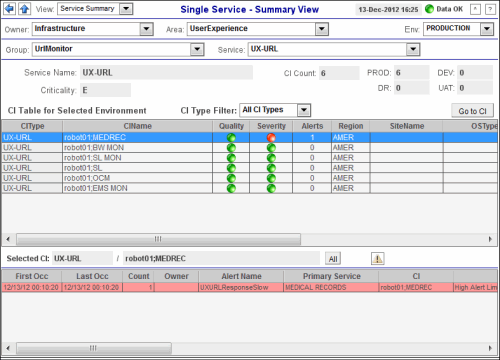500x360 pixels.
Task: Sort alerts by Last Occ header
Action: [x=92, y=276]
